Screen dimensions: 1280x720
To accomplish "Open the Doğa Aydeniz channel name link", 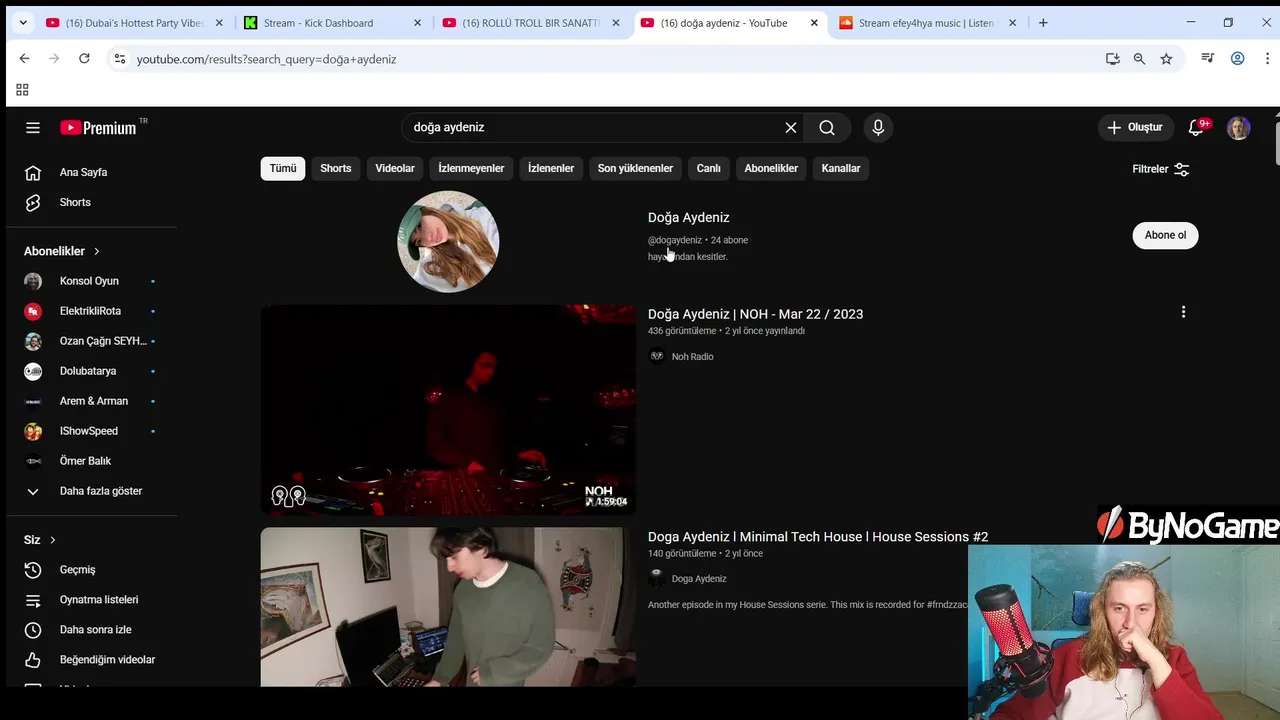I will pos(689,217).
